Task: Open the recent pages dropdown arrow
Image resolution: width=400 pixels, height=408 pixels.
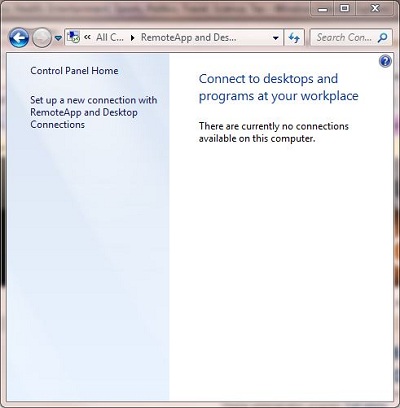Action: 58,38
